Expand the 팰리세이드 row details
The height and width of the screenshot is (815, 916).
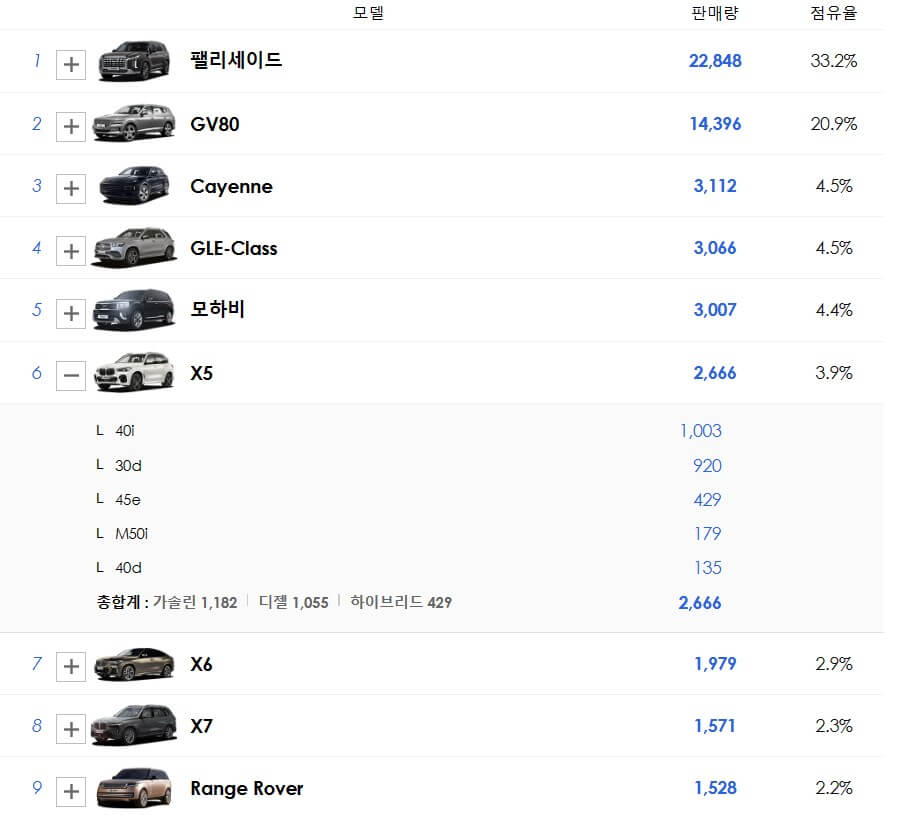71,62
